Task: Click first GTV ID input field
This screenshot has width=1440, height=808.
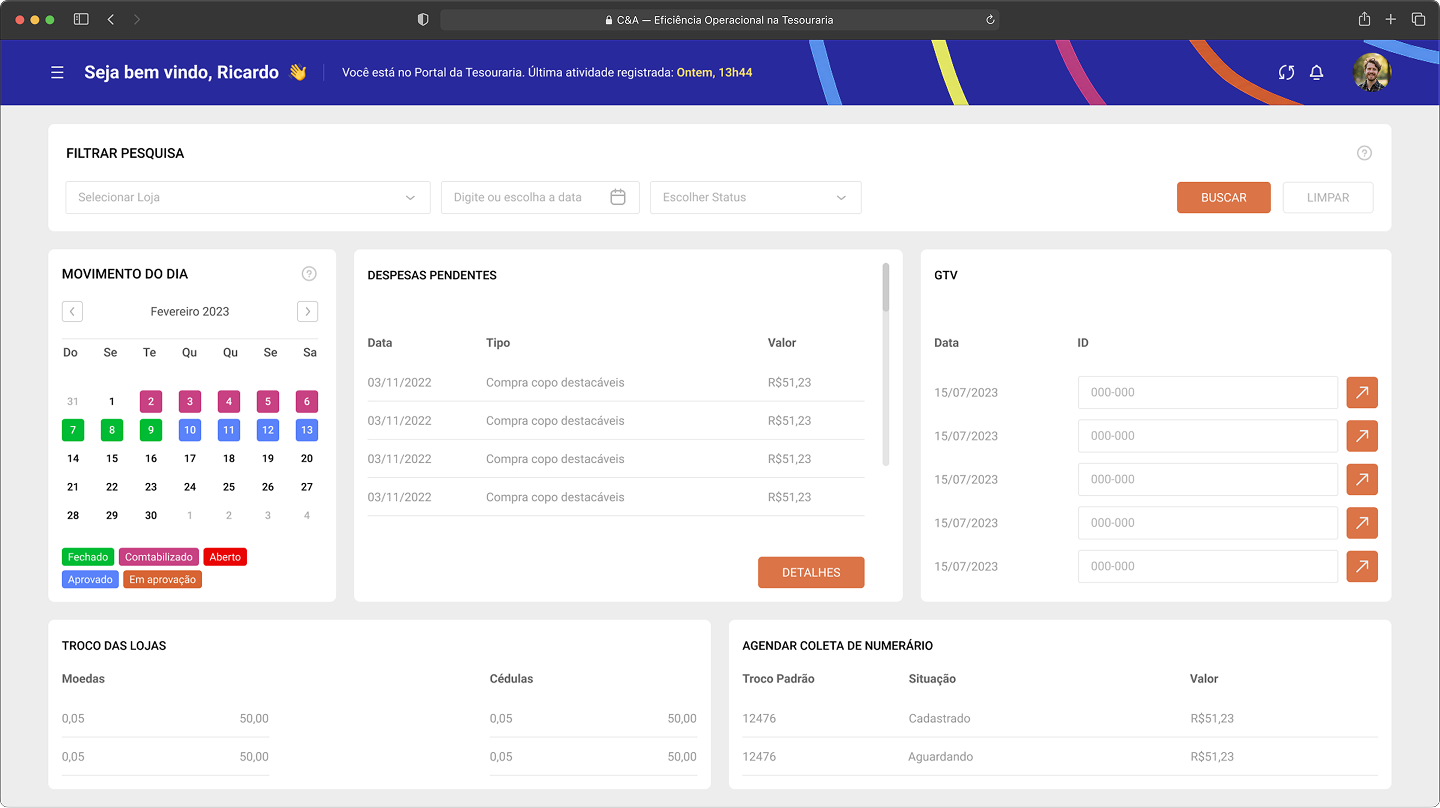Action: point(1208,392)
